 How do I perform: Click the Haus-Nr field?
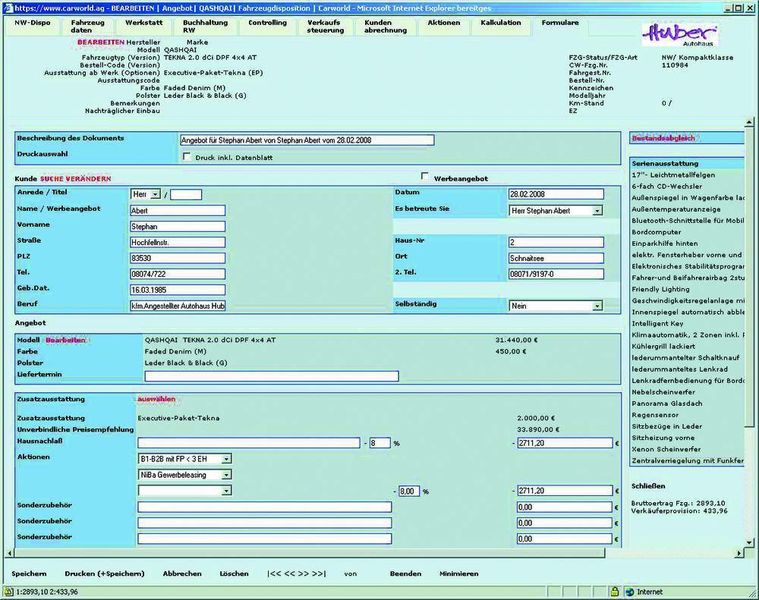(556, 242)
